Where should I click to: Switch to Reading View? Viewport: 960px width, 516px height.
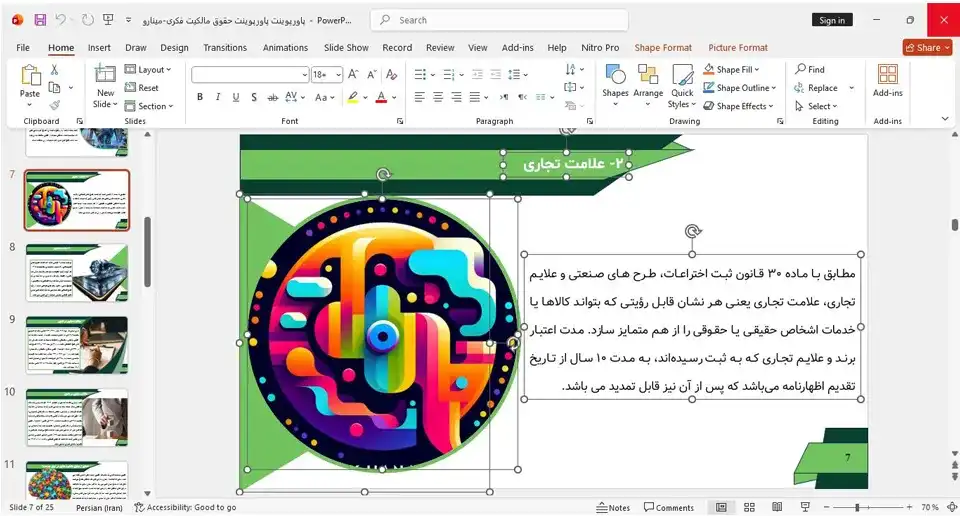pyautogui.click(x=777, y=507)
